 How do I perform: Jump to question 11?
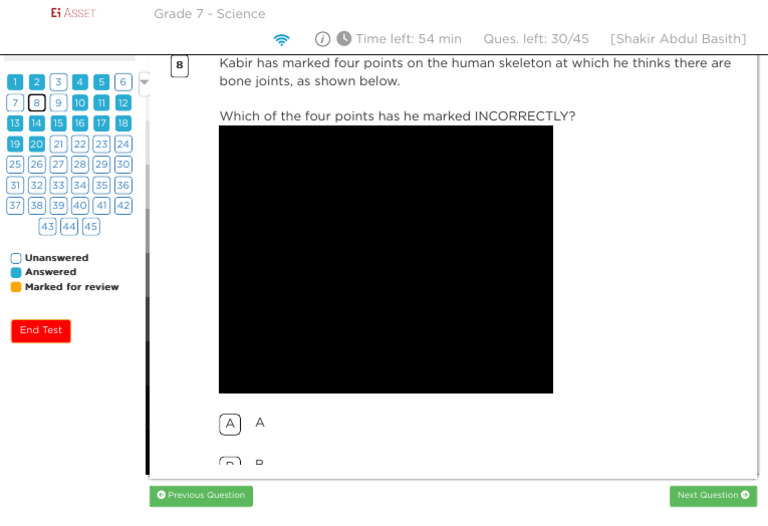click(x=101, y=102)
